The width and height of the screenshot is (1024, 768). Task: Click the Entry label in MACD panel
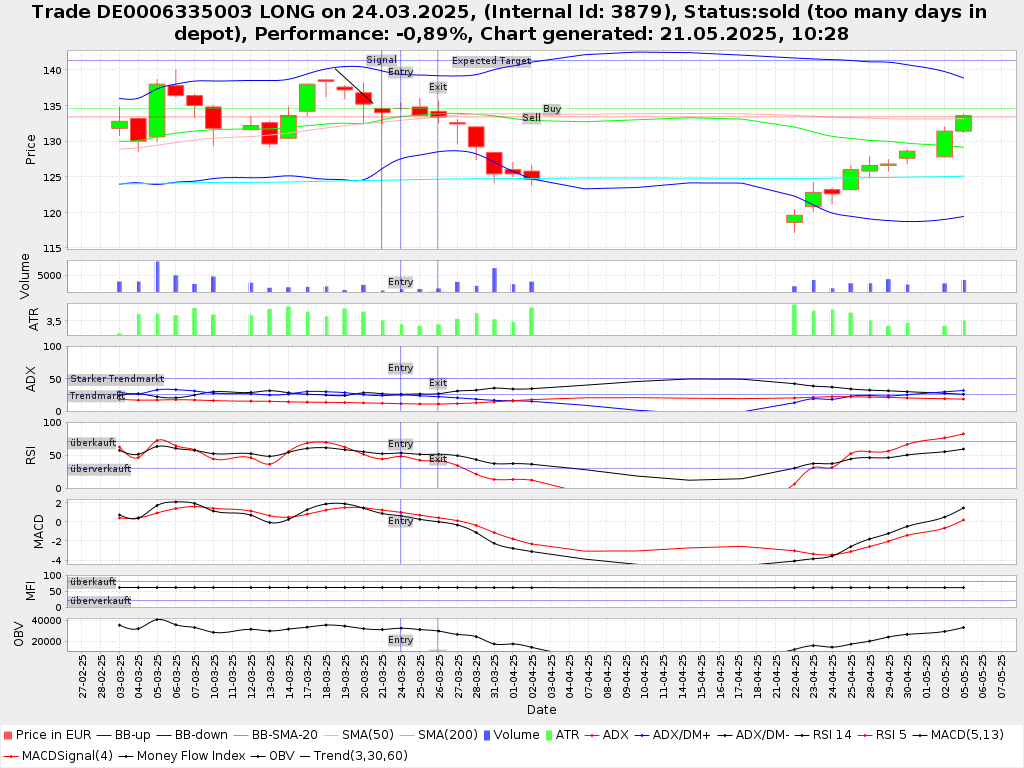click(400, 521)
